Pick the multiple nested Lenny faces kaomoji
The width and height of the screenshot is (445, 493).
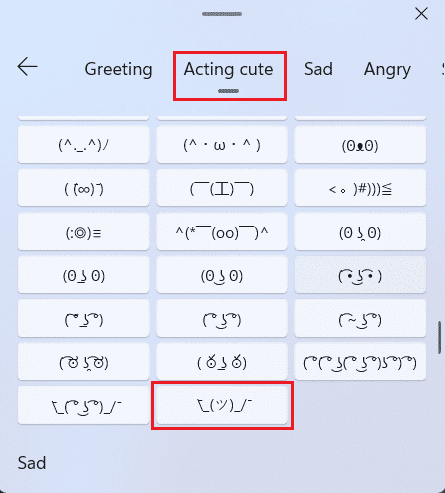[360, 362]
